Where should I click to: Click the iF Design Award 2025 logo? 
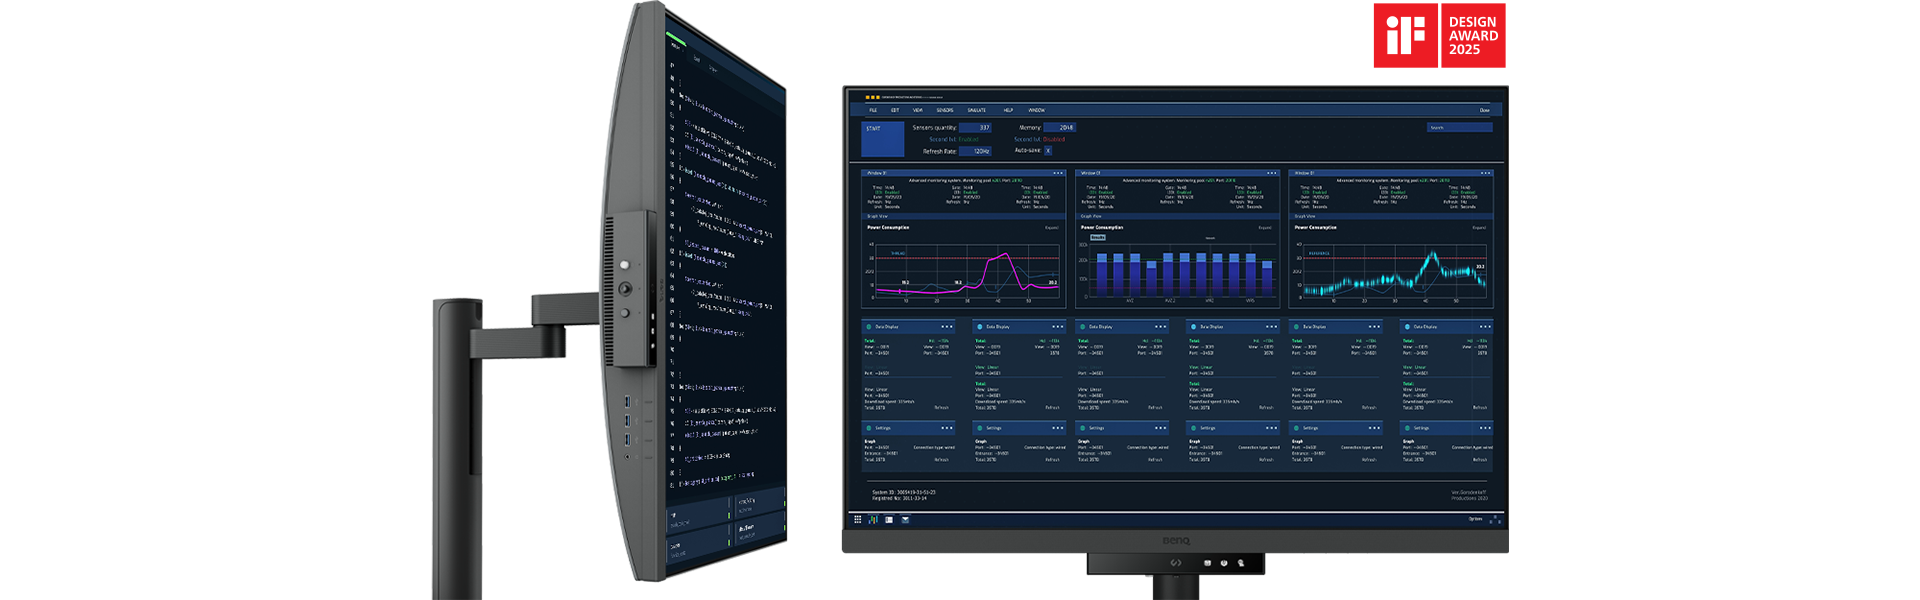coord(1439,36)
